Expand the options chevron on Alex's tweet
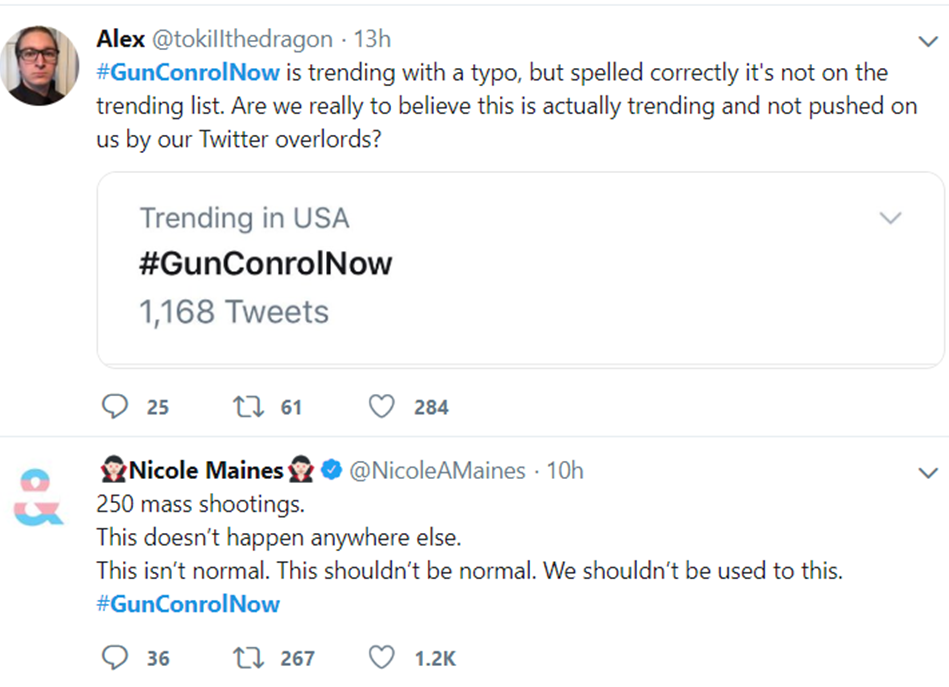 [928, 41]
